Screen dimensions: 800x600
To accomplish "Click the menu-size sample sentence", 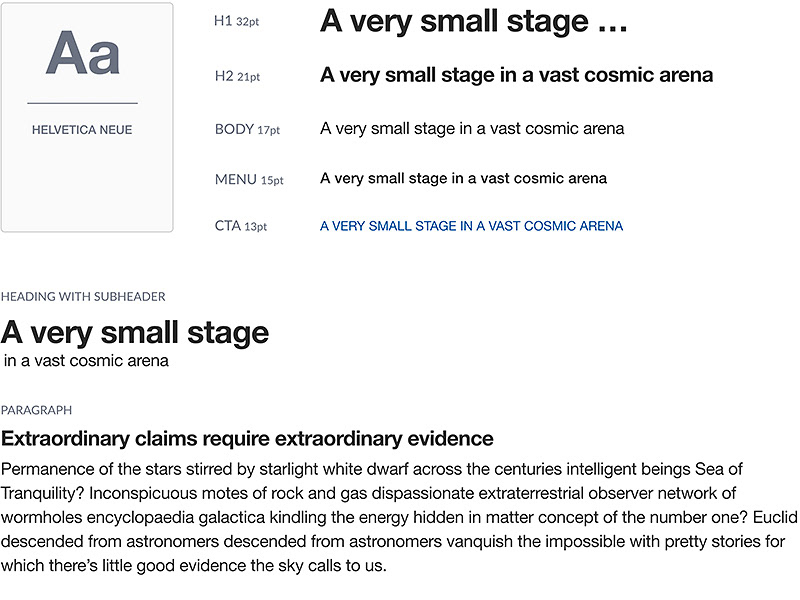I will (x=463, y=179).
